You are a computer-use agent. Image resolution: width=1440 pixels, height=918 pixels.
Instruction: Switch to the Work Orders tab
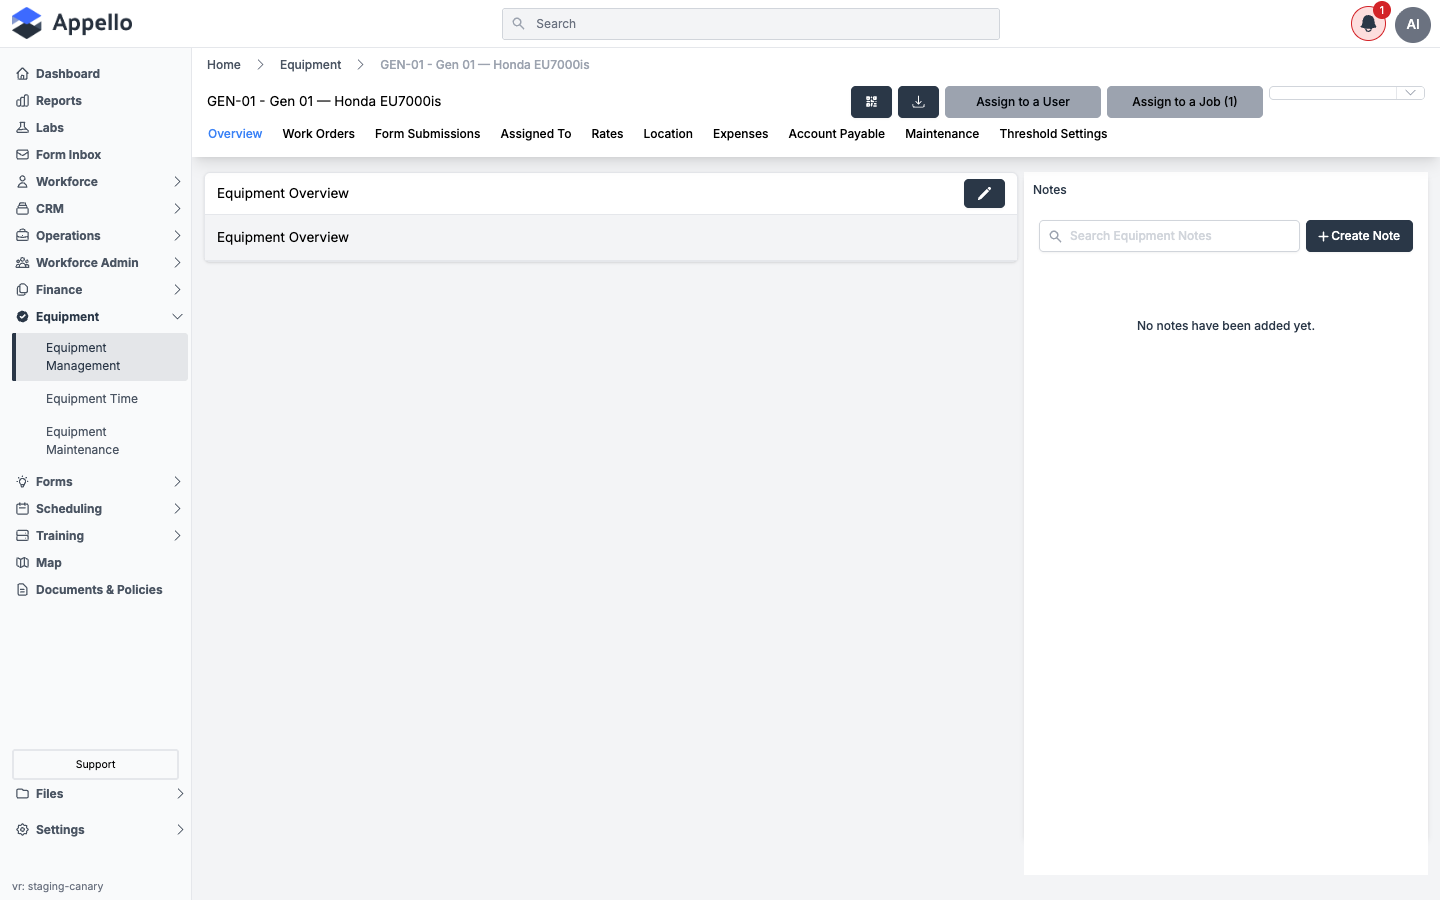318,134
